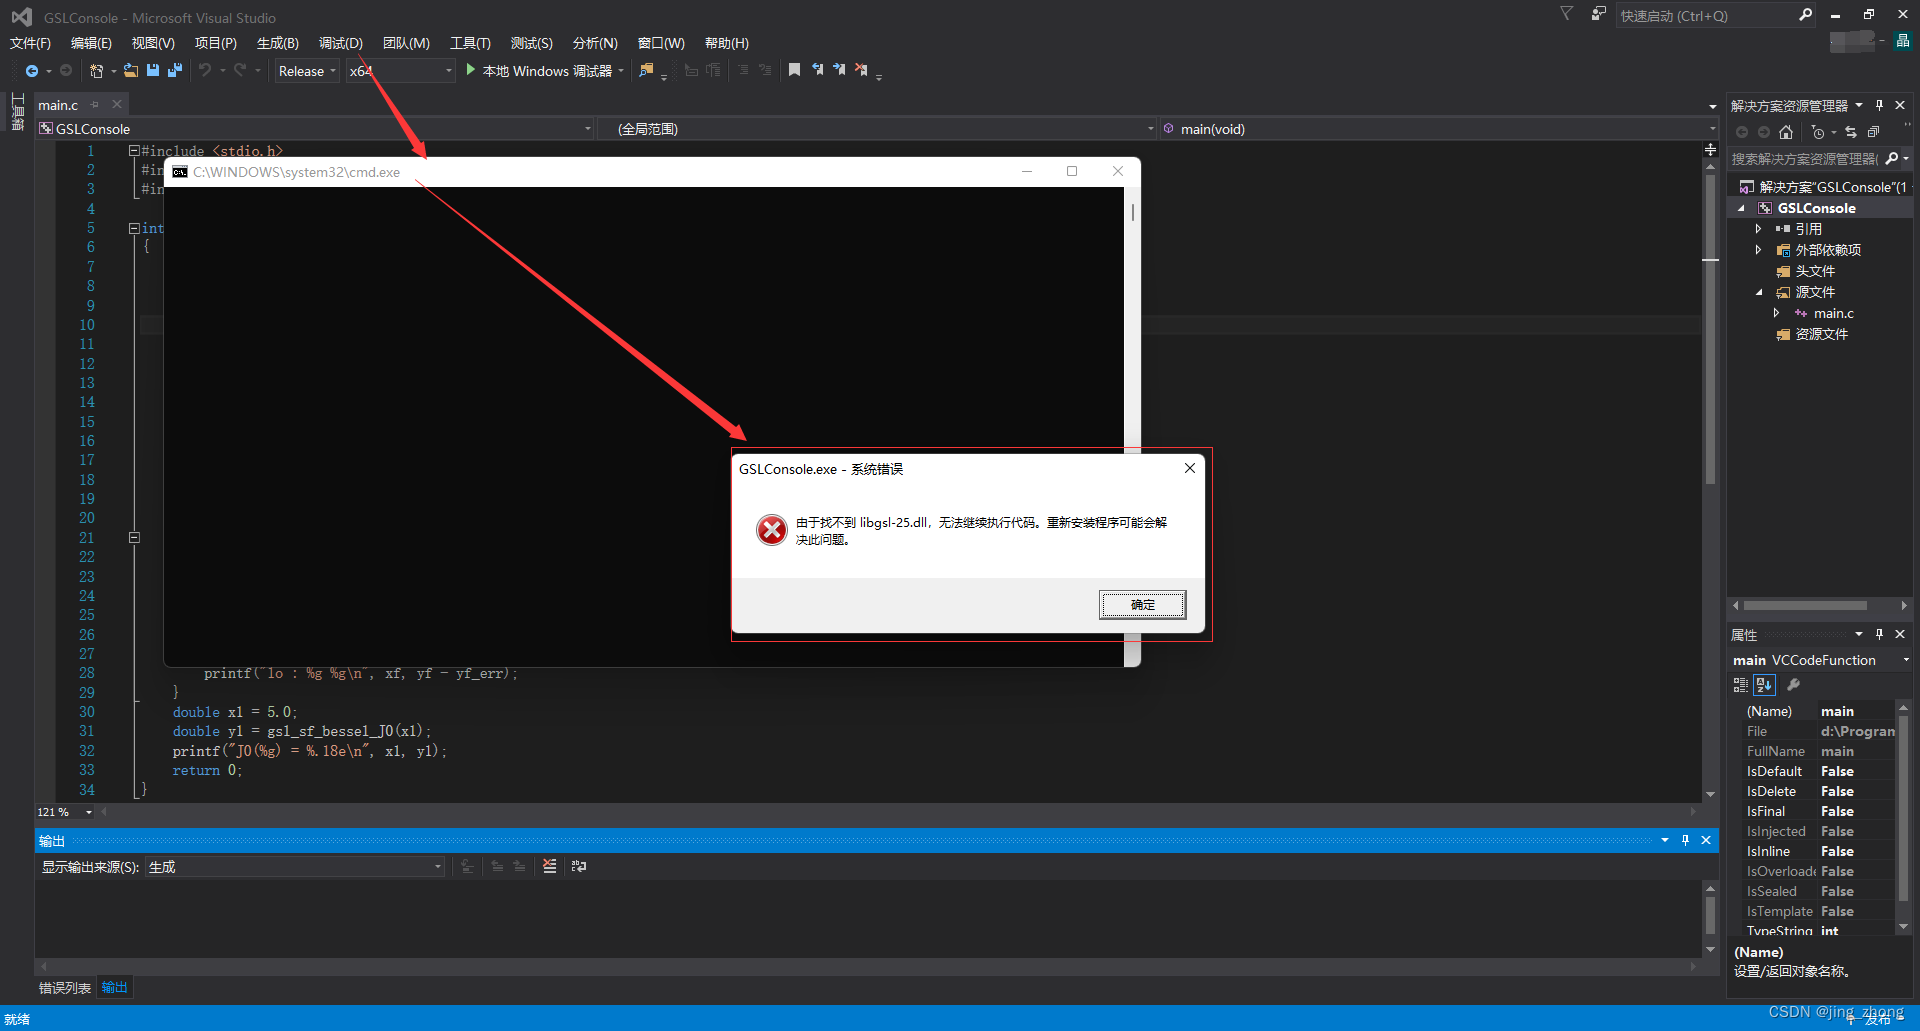The width and height of the screenshot is (1920, 1031).
Task: Toggle auto-hide pin of Properties panel
Action: pyautogui.click(x=1879, y=634)
